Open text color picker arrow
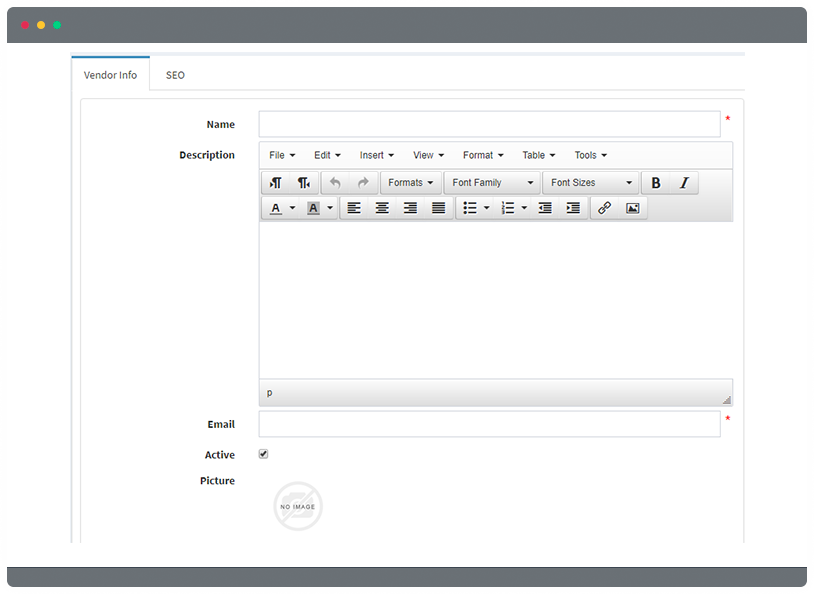814x594 pixels. point(293,208)
